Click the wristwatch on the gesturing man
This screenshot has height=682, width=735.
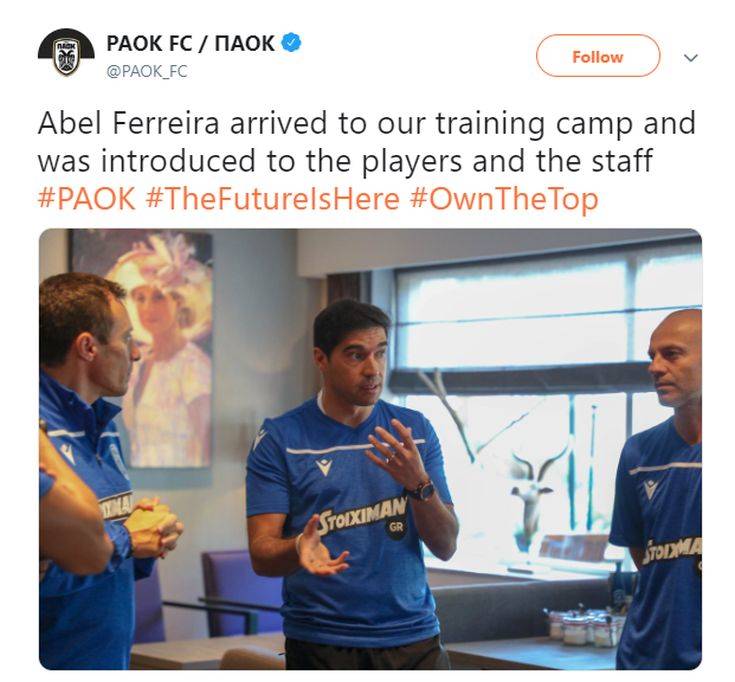tap(422, 491)
